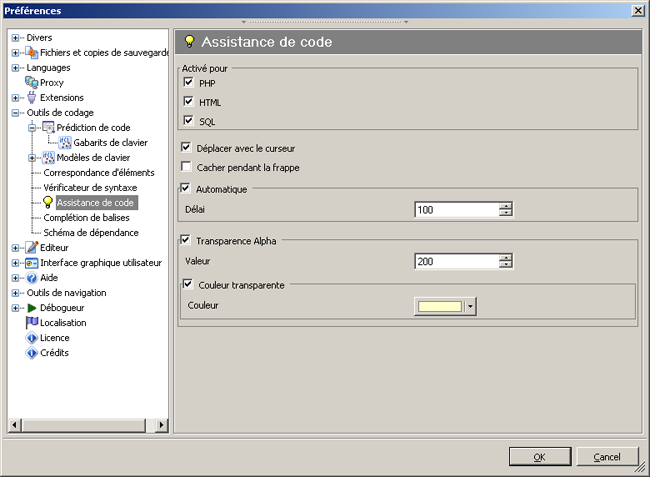Enable Cacher pendant la frappe
Screen dimensions: 650x477
(x=186, y=167)
